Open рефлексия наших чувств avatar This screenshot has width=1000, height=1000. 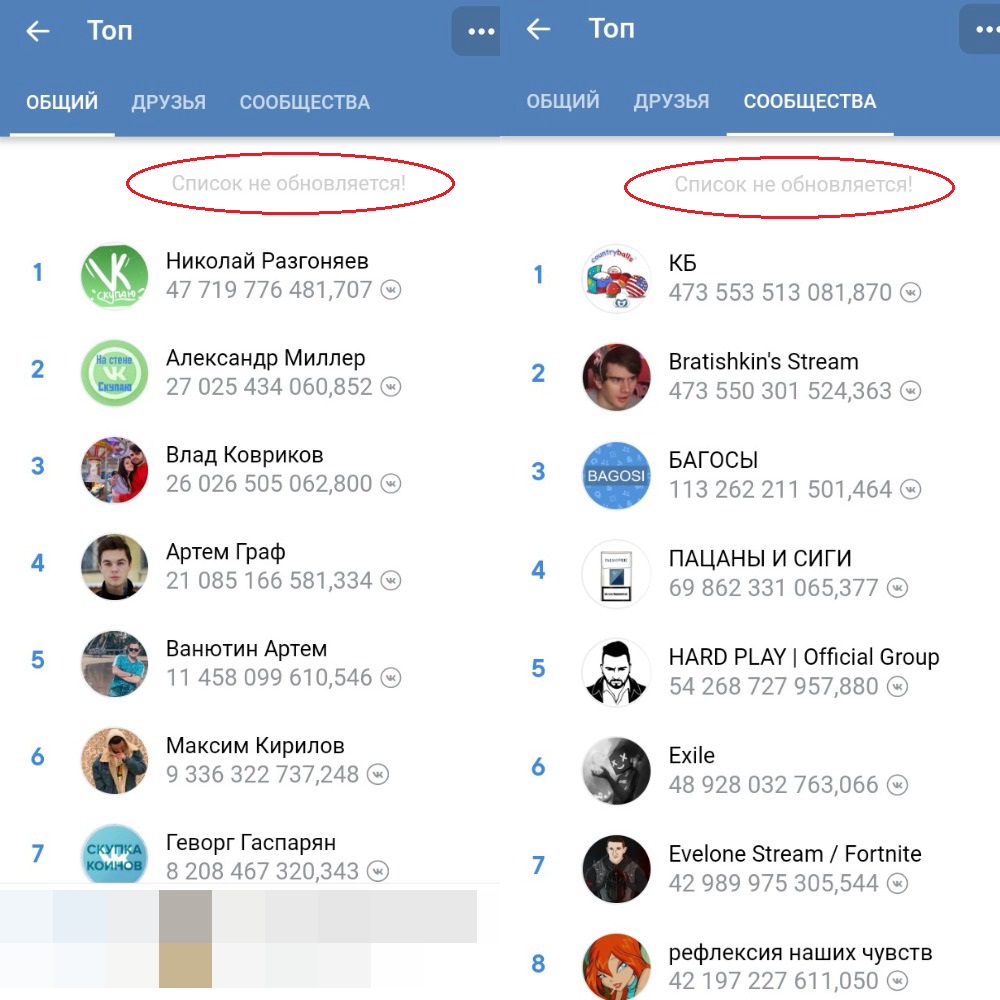pos(616,966)
